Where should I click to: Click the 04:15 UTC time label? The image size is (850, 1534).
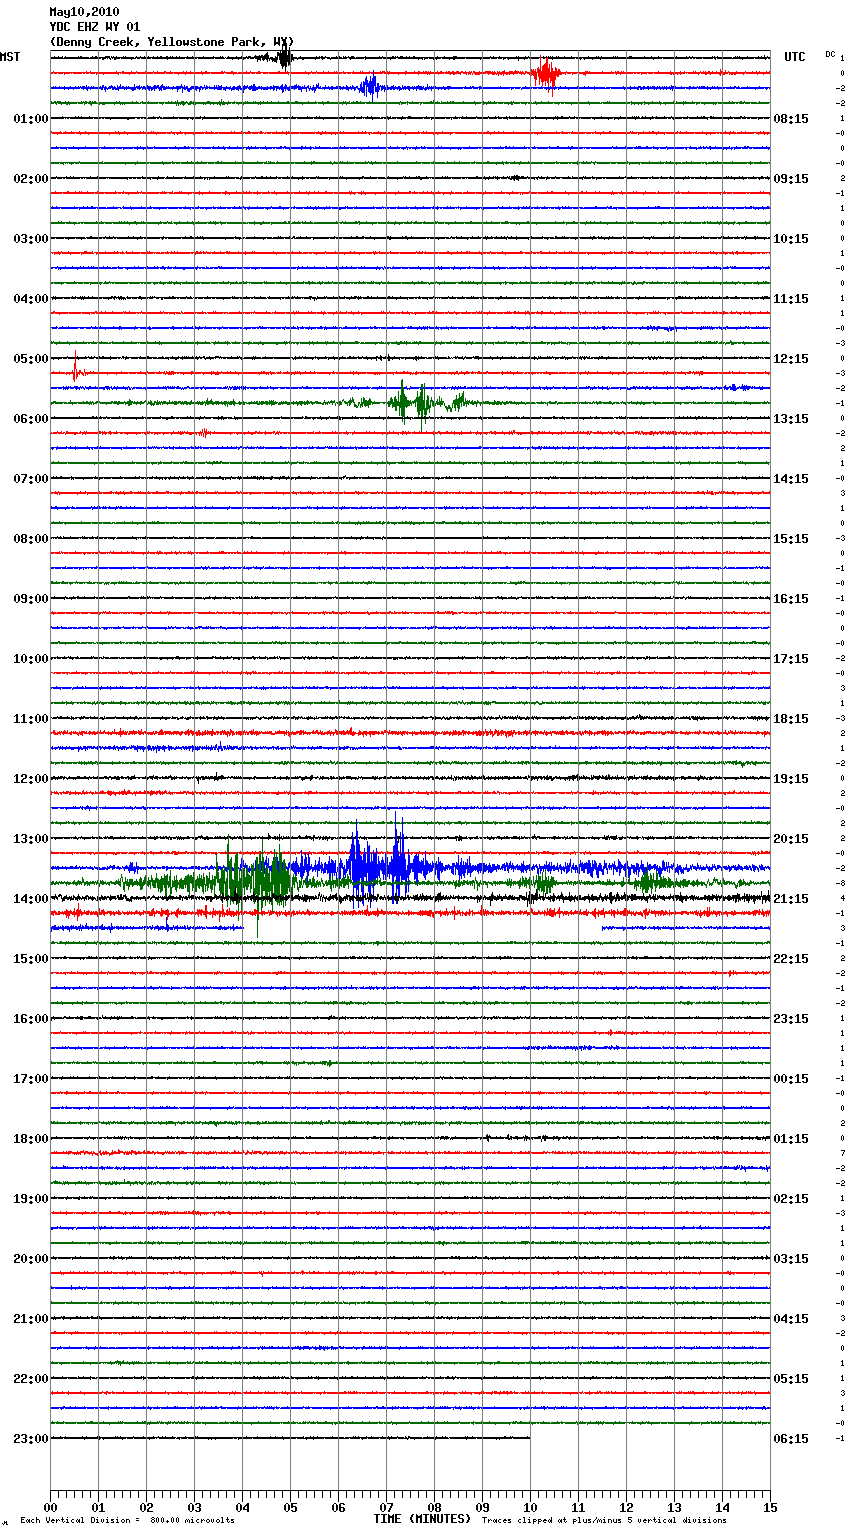click(791, 1319)
